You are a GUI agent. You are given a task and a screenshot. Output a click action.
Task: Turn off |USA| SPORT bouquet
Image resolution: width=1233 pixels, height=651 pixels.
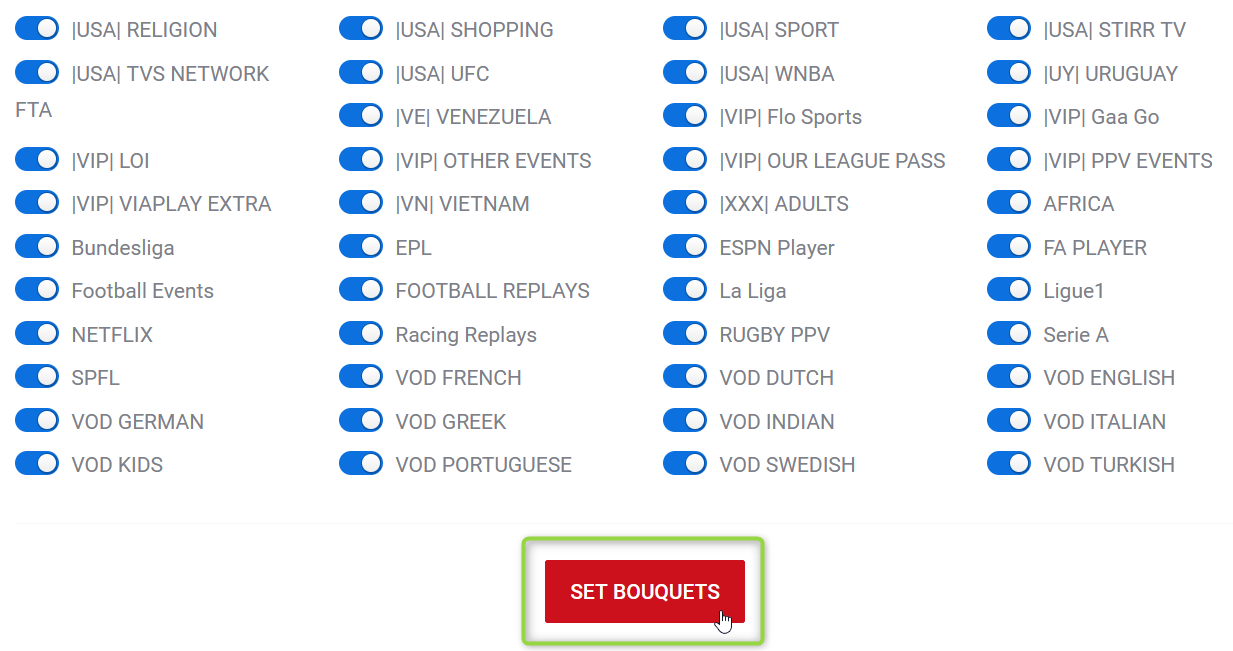(x=685, y=29)
